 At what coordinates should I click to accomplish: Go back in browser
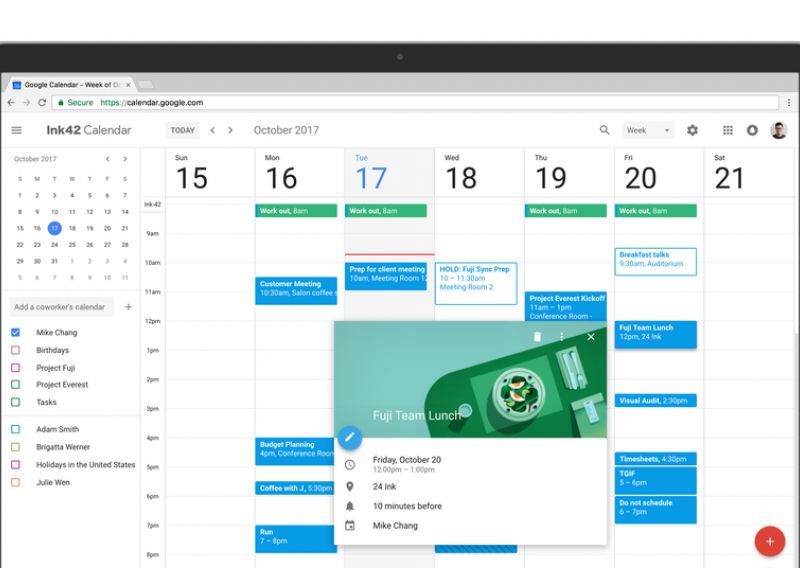coord(11,103)
